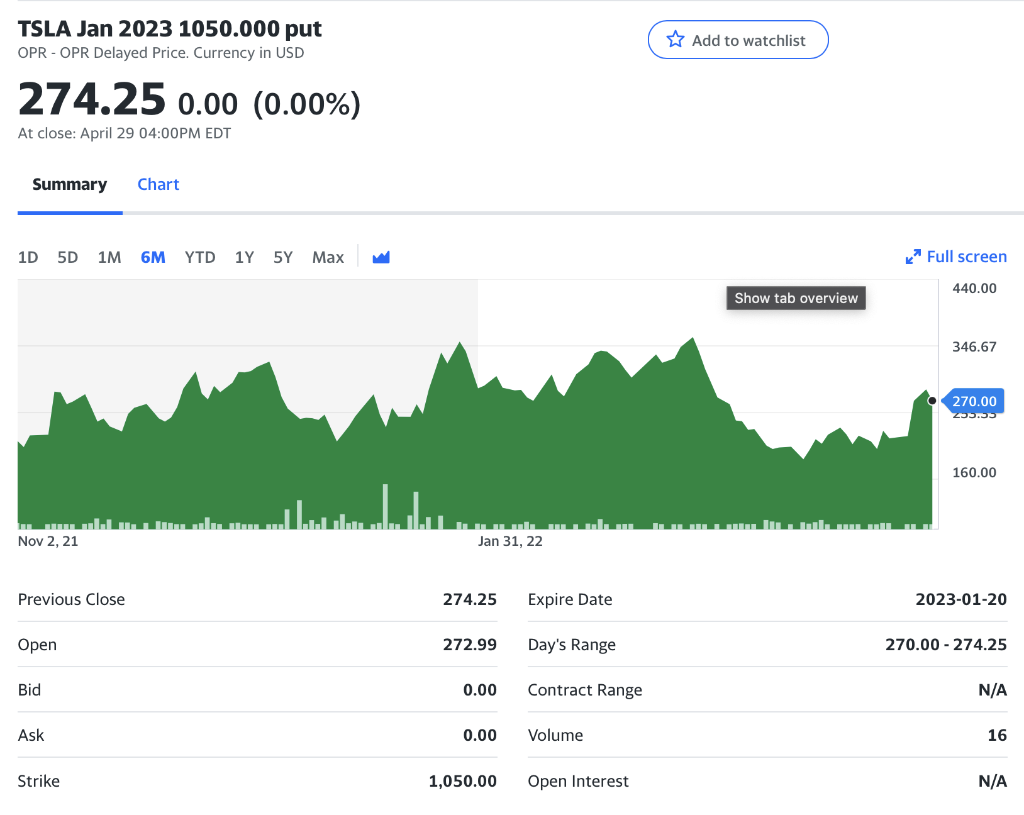Screen dimensions: 1024x815
Task: Switch chart to YTD range
Action: [200, 257]
